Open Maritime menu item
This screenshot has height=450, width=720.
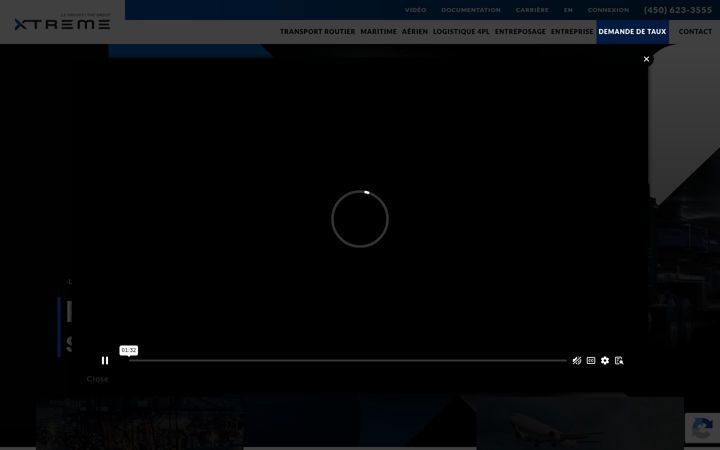378,32
